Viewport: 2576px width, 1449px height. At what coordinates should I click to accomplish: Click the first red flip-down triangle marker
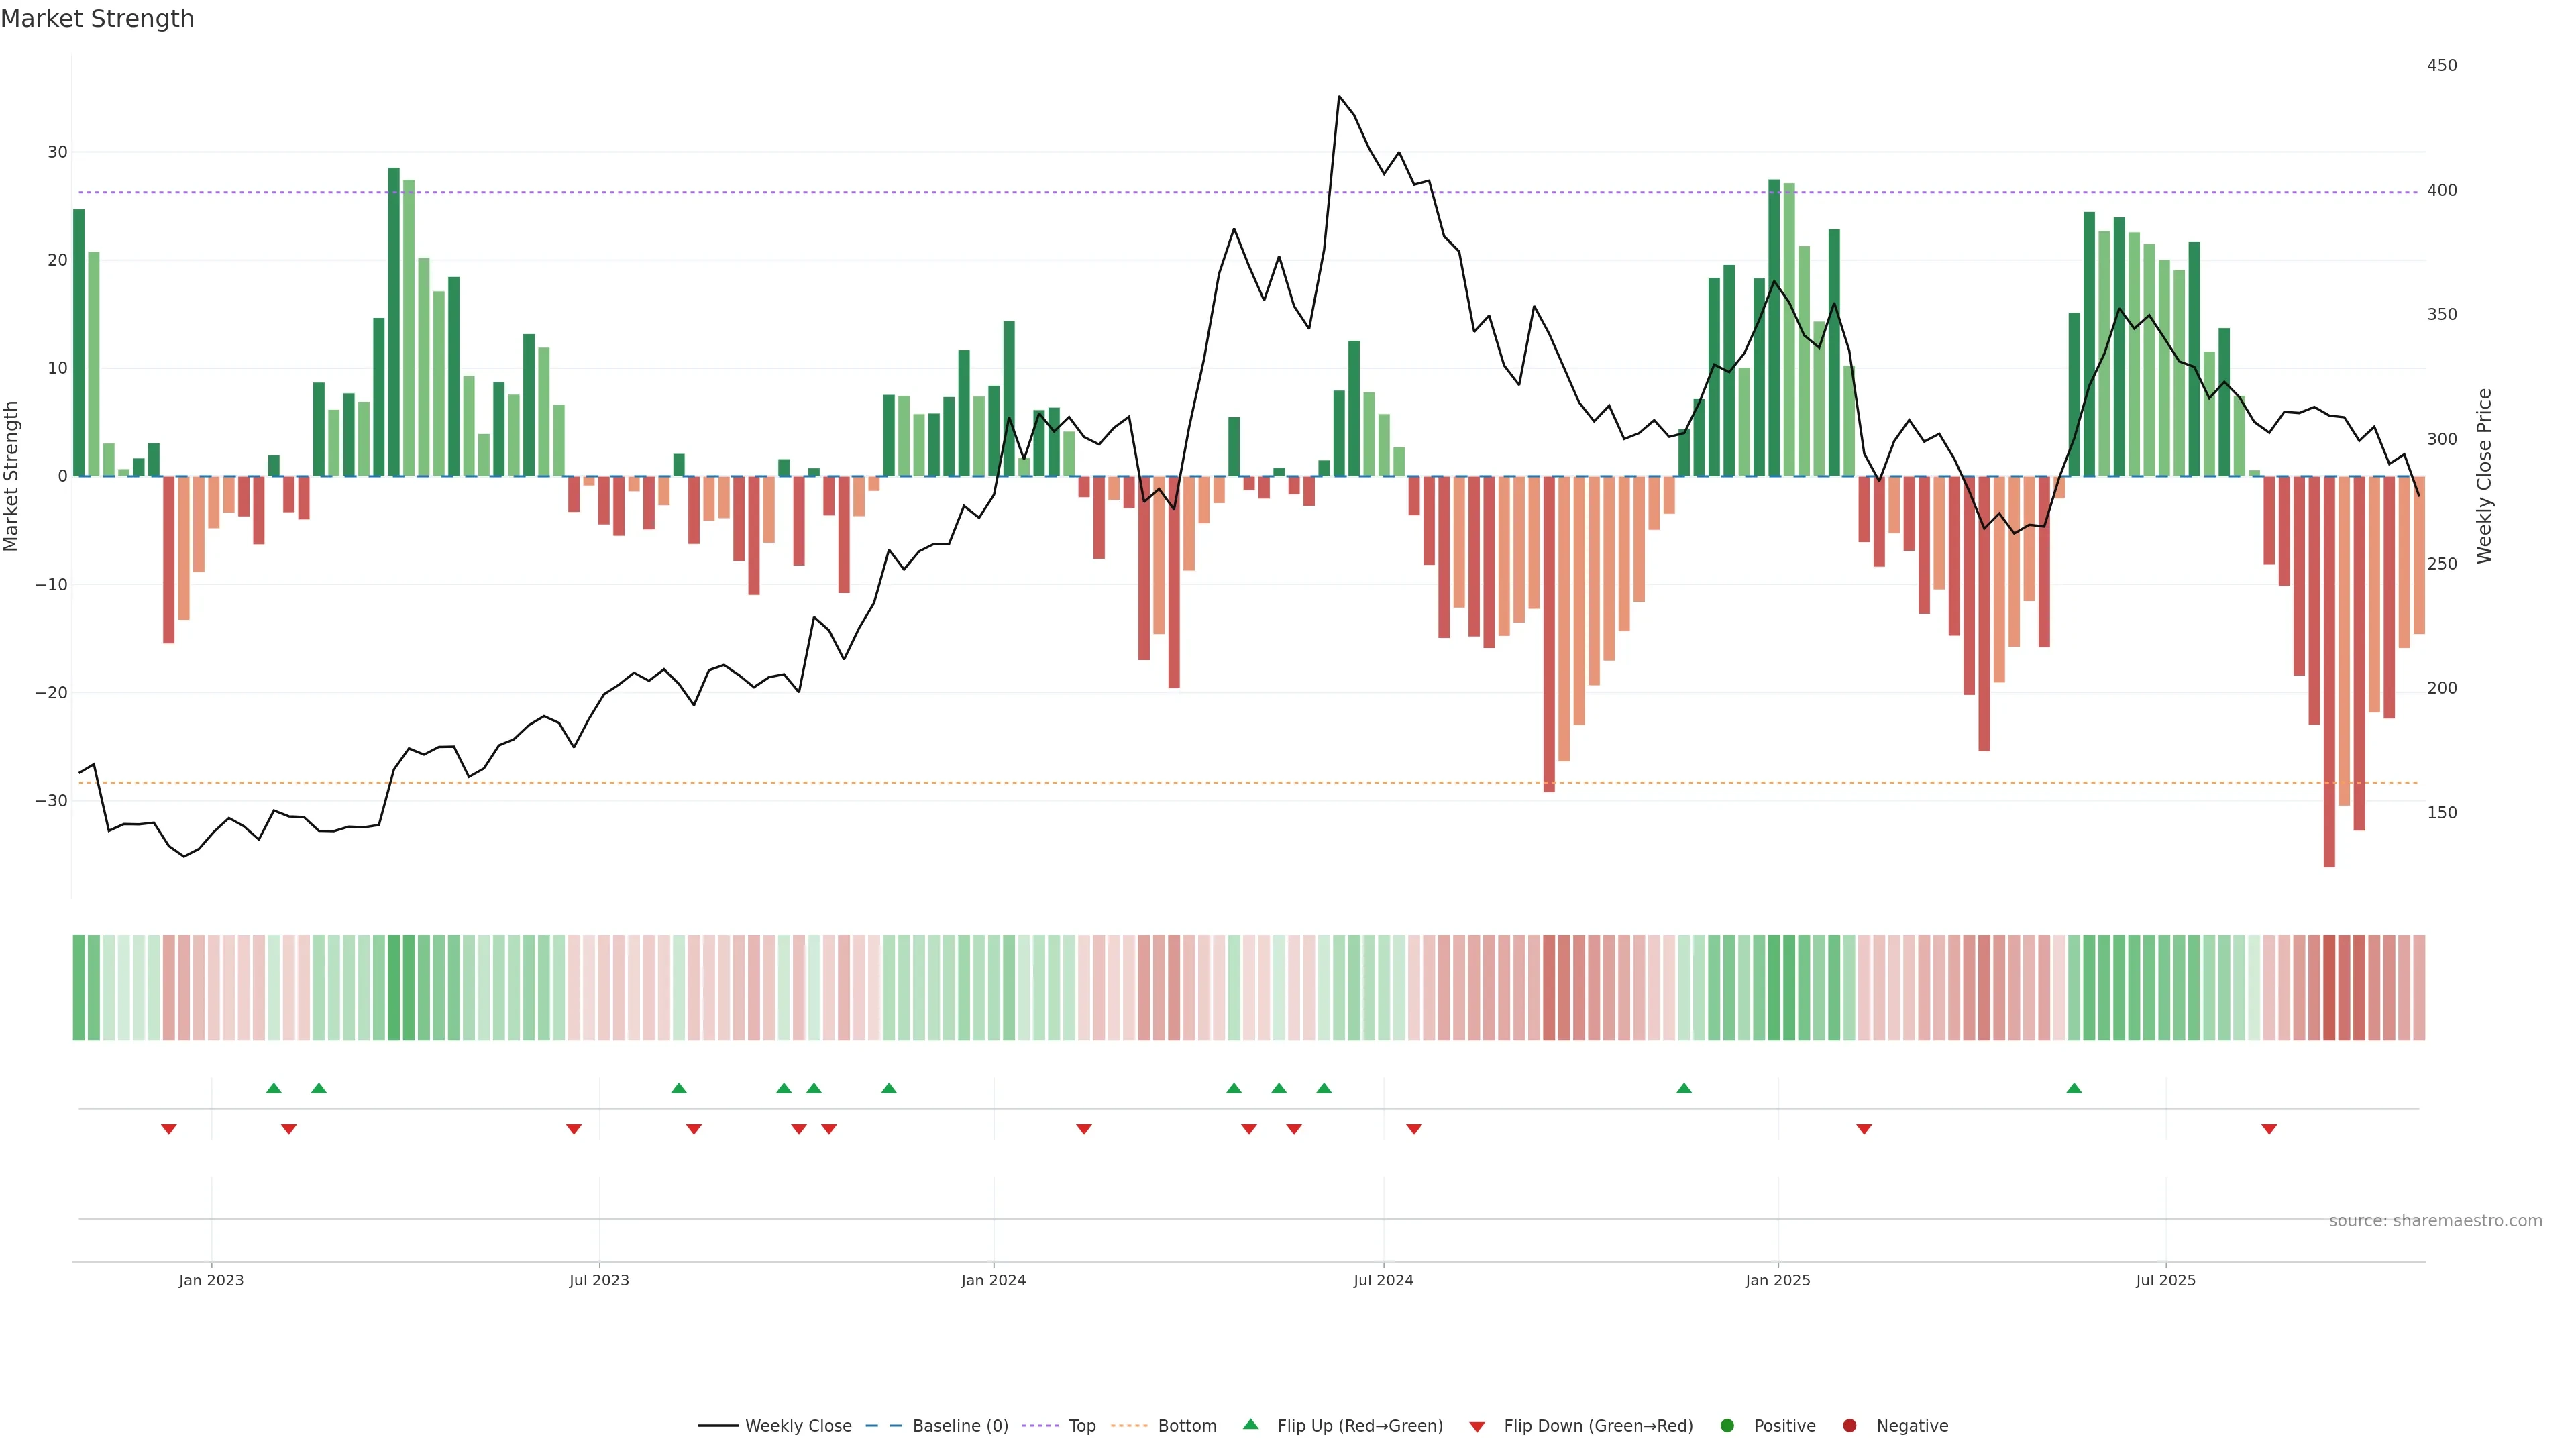[169, 1129]
